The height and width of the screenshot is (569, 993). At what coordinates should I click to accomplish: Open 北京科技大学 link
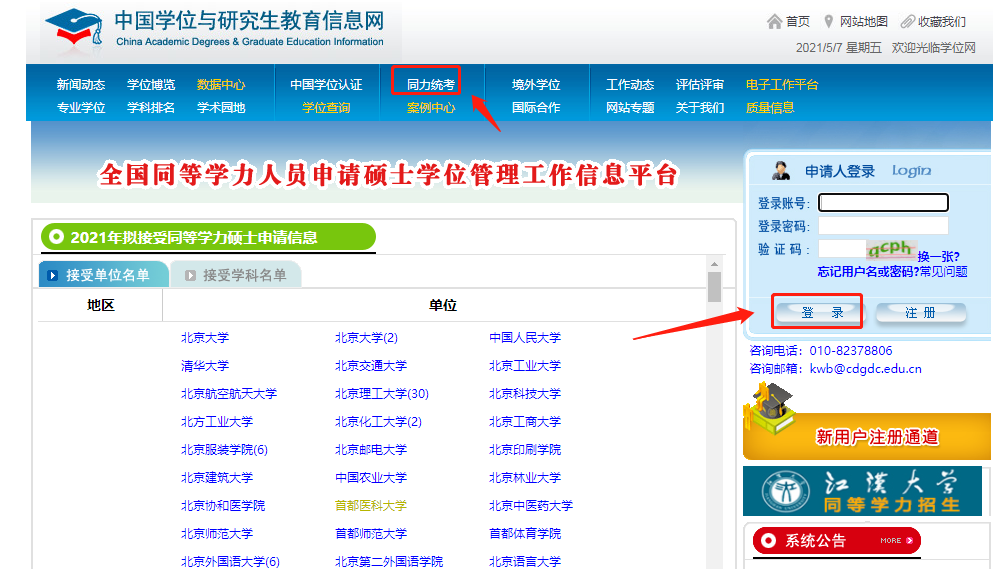click(x=525, y=393)
